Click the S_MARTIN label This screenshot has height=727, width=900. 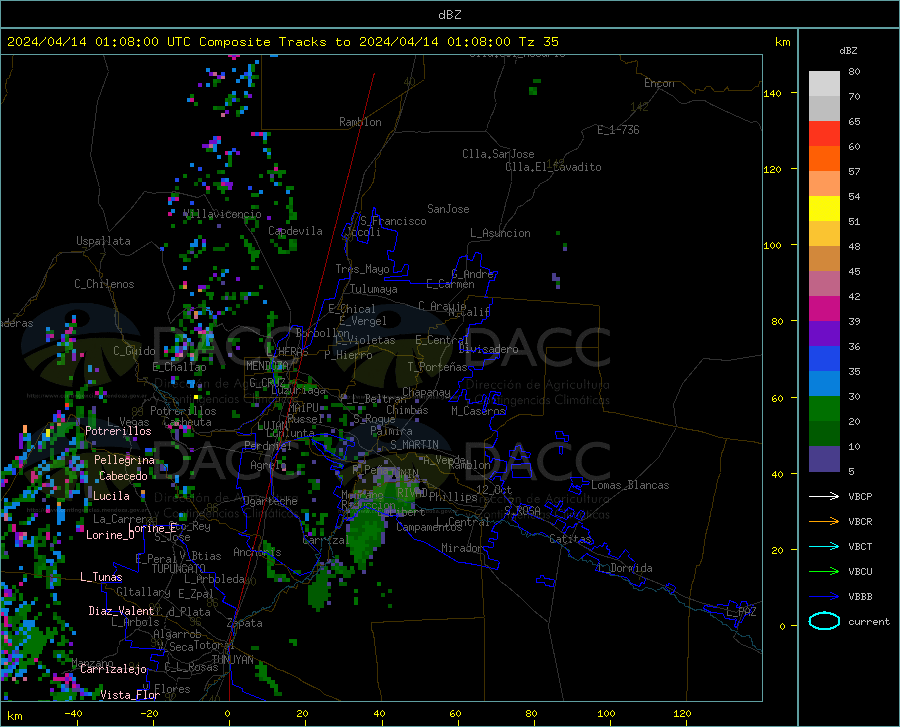coord(414,445)
